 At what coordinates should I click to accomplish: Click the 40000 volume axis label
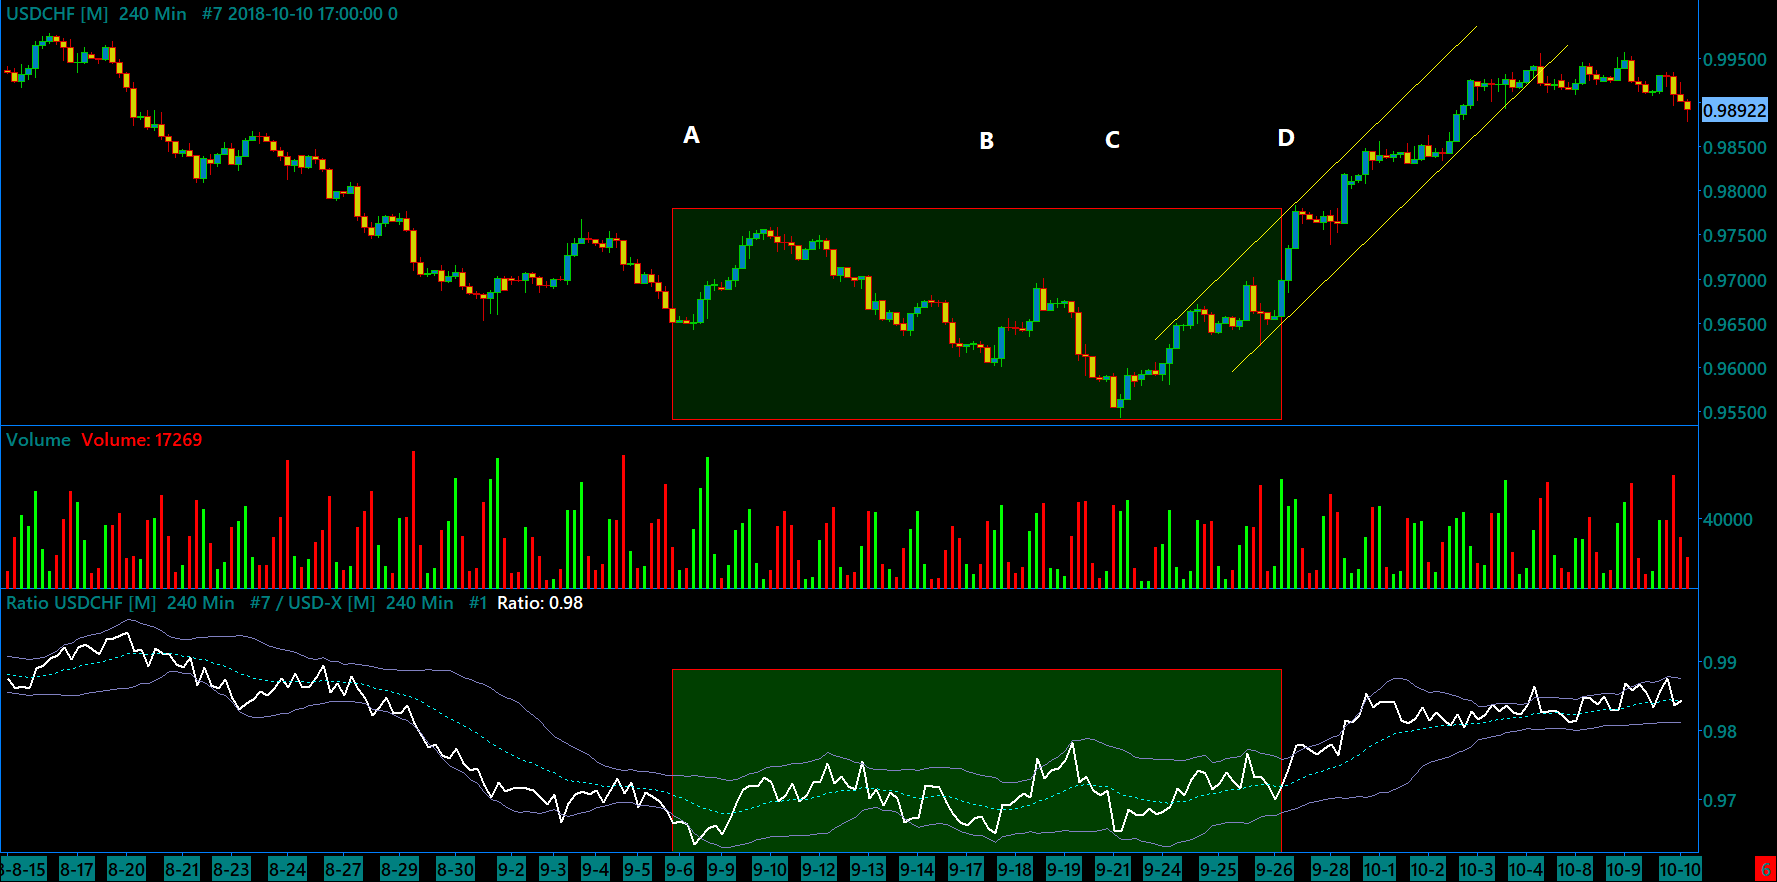click(1728, 520)
